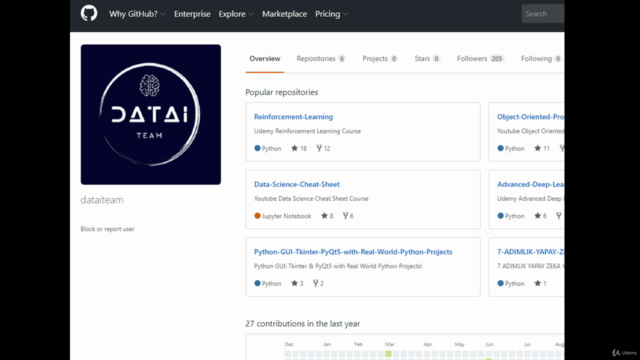
Task: Click star icon of Python-GUI-Tkinter repository showing 3
Action: tap(294, 283)
